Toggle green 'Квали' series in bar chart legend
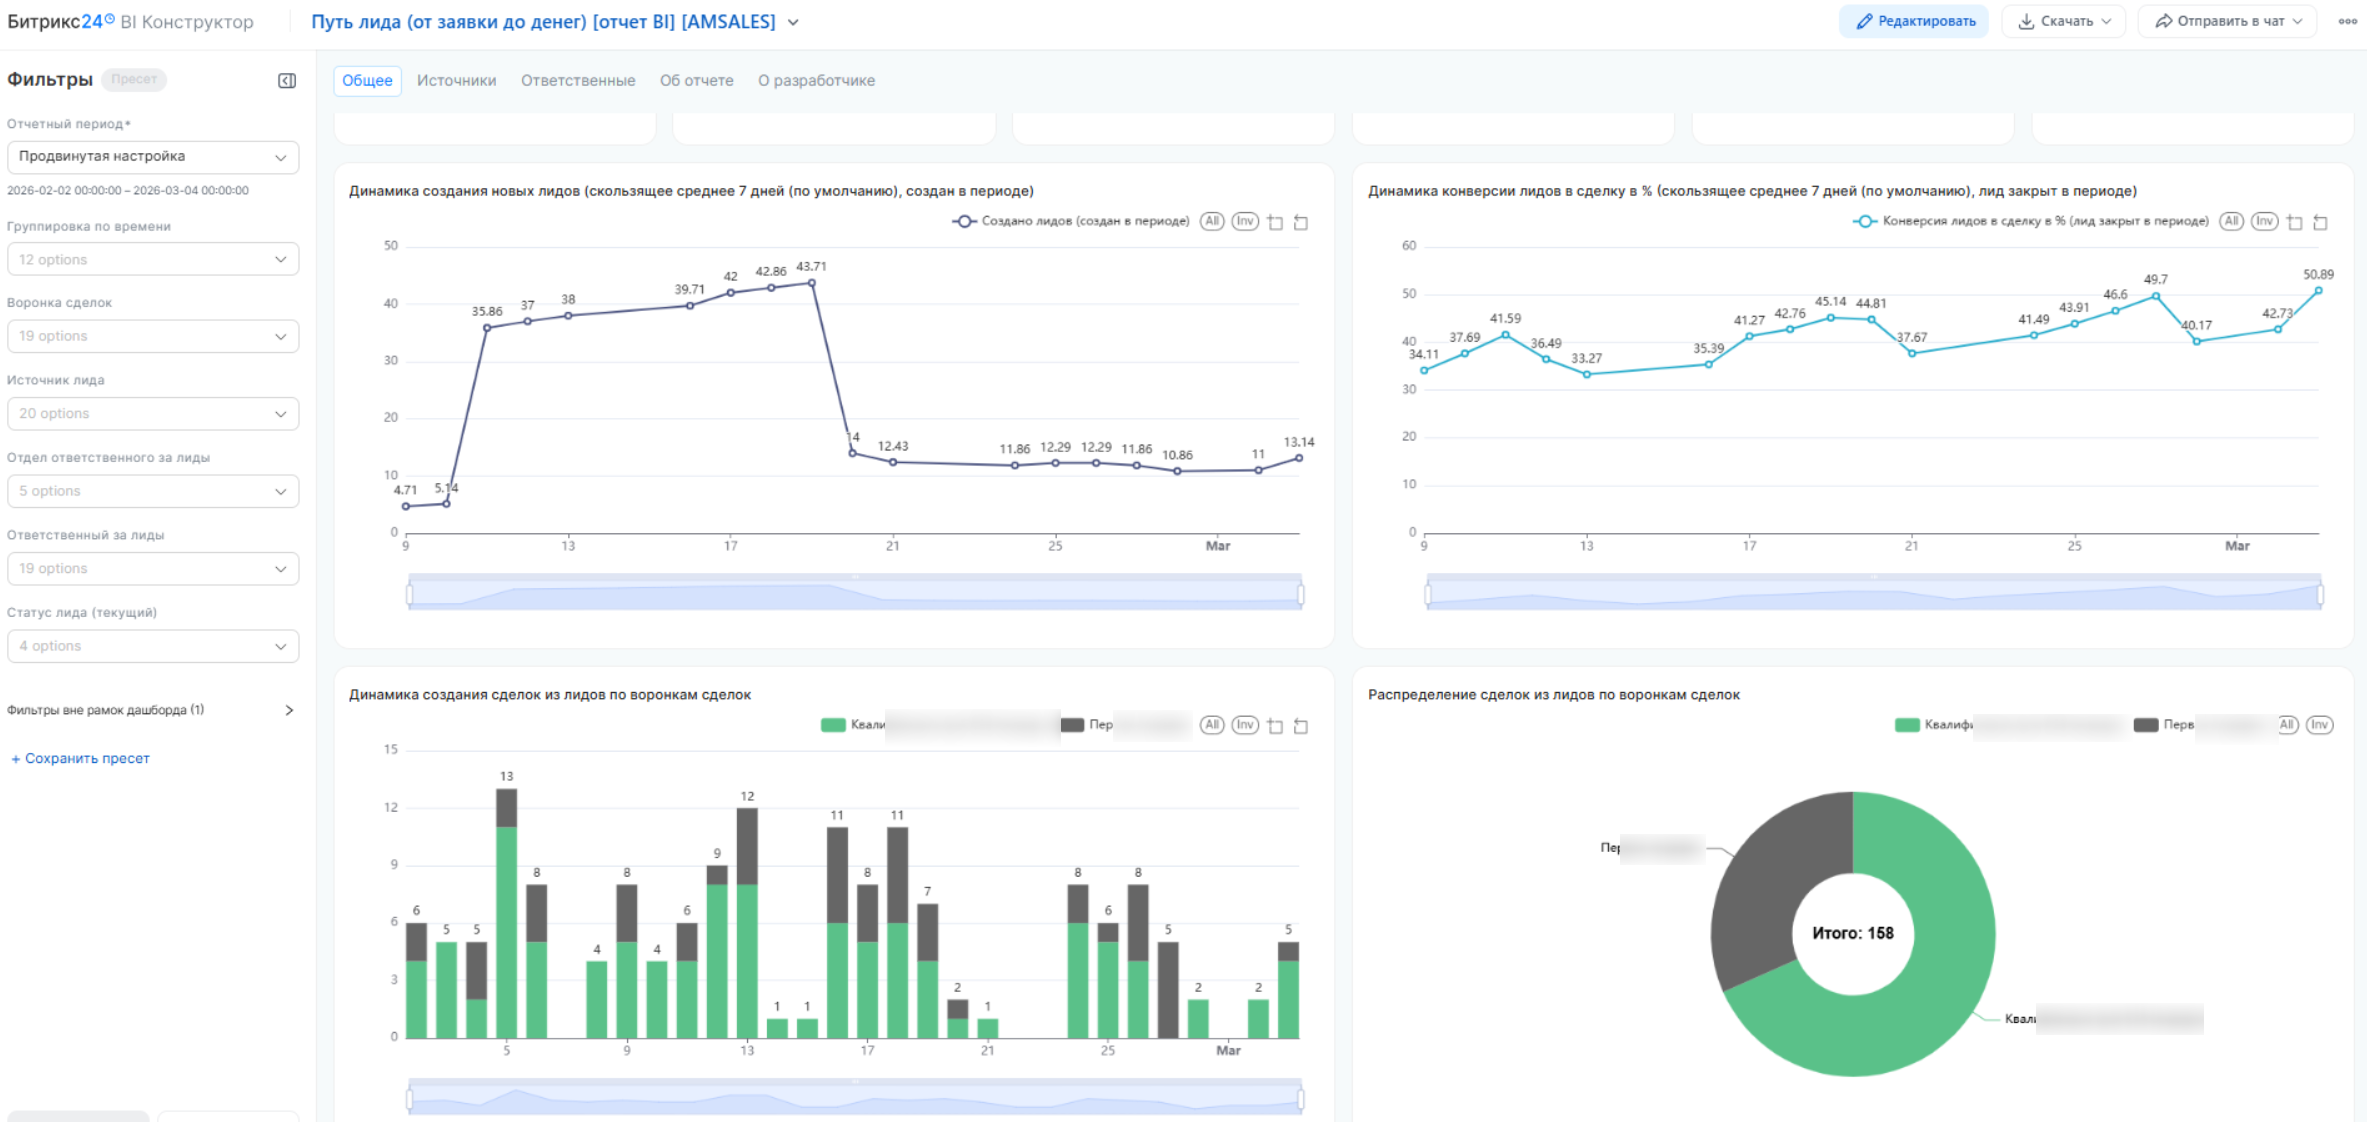The image size is (2367, 1122). [850, 725]
